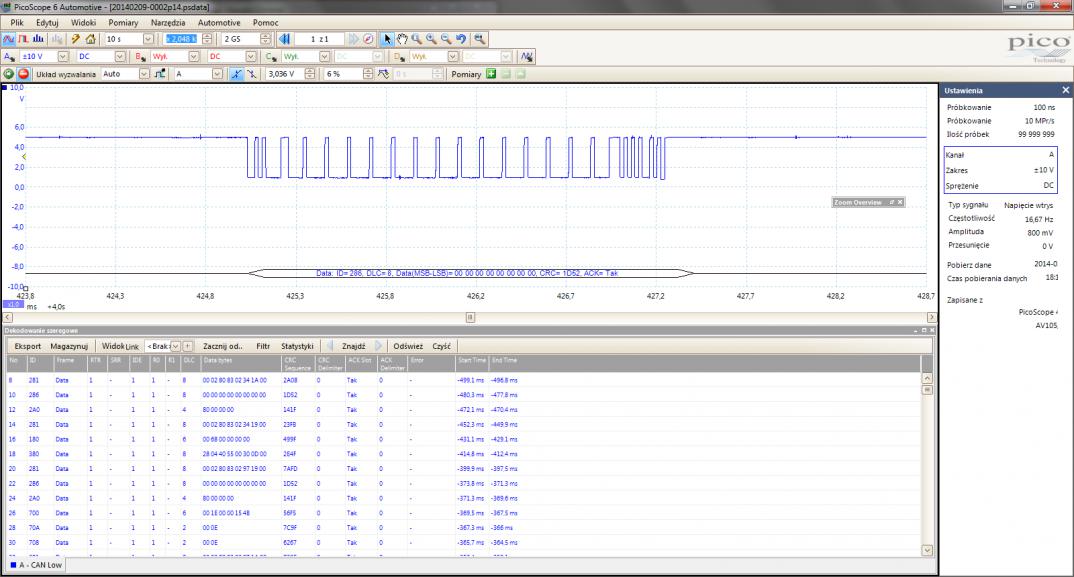Image resolution: width=1074 pixels, height=577 pixels.
Task: Open the Automotive menu
Action: click(x=218, y=21)
